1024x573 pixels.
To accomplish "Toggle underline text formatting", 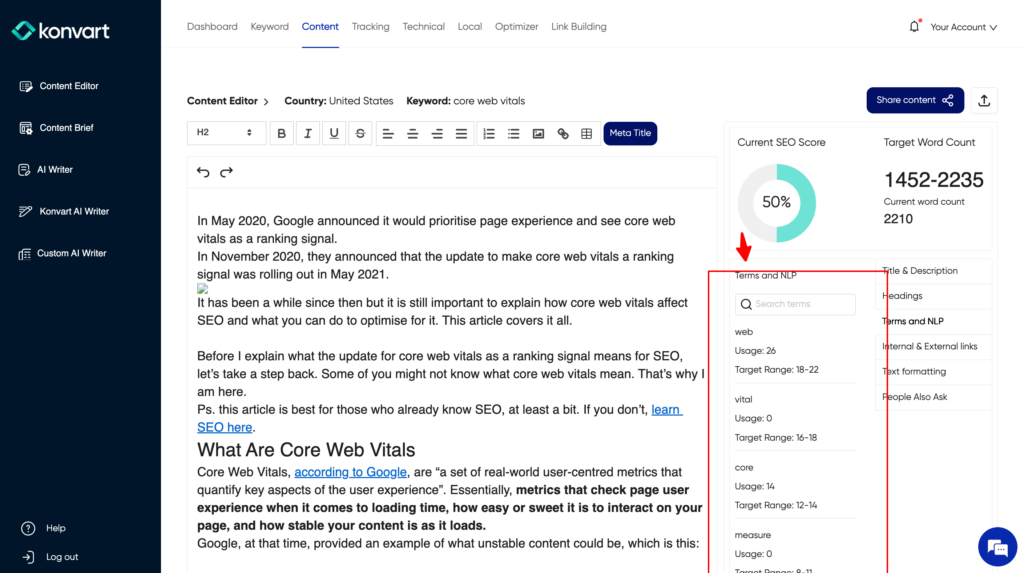I will (x=334, y=133).
